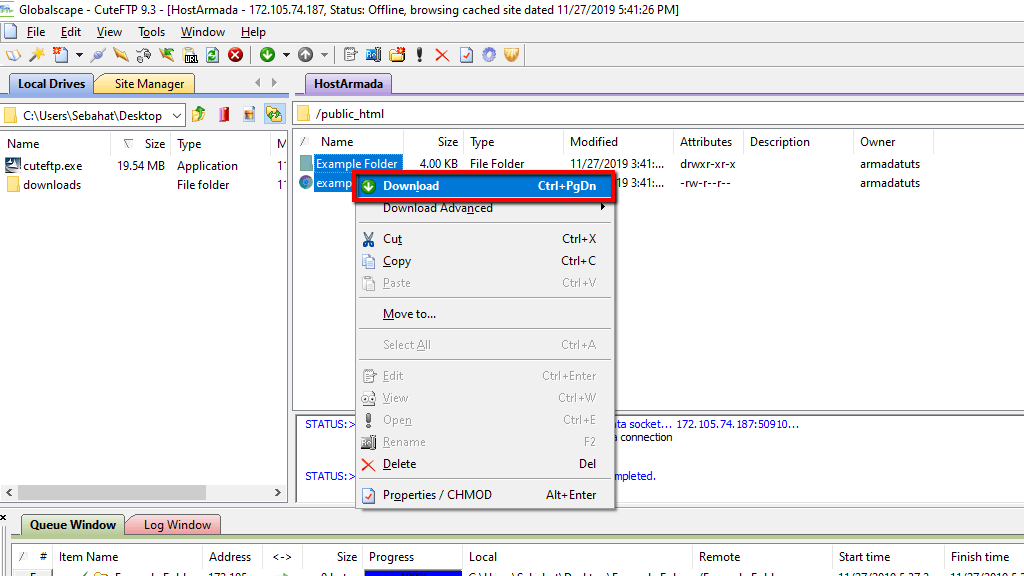
Task: Open the Edit menu
Action: [x=71, y=32]
